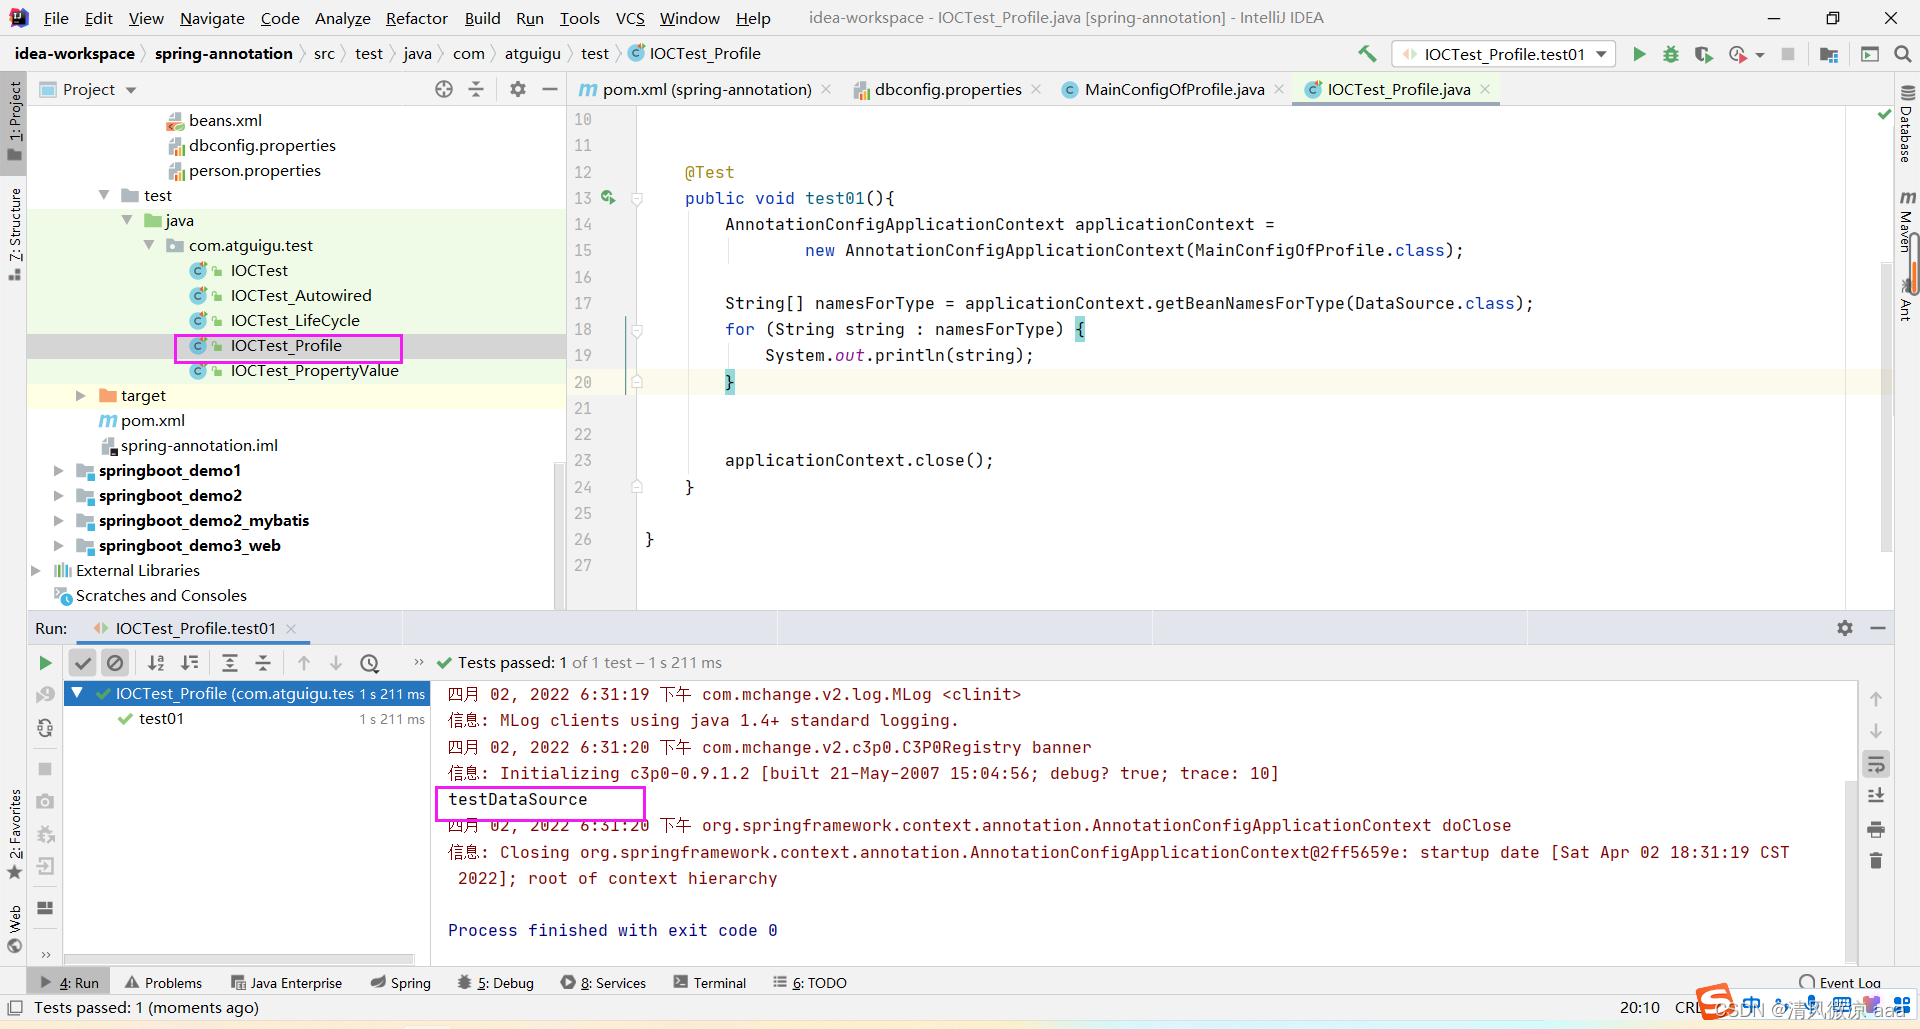This screenshot has width=1920, height=1029.
Task: Open the File menu
Action: click(56, 18)
